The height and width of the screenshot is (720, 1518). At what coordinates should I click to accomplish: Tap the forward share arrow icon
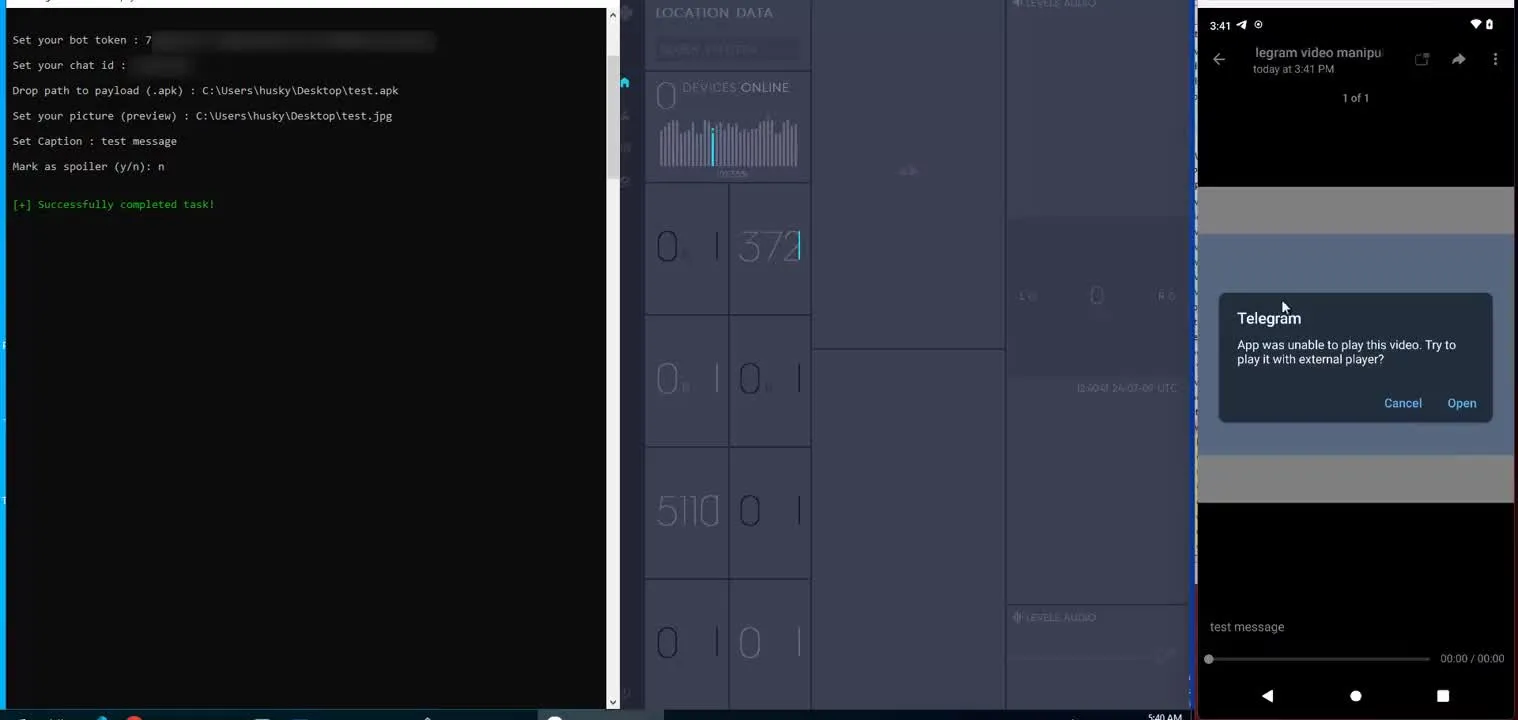tap(1459, 60)
